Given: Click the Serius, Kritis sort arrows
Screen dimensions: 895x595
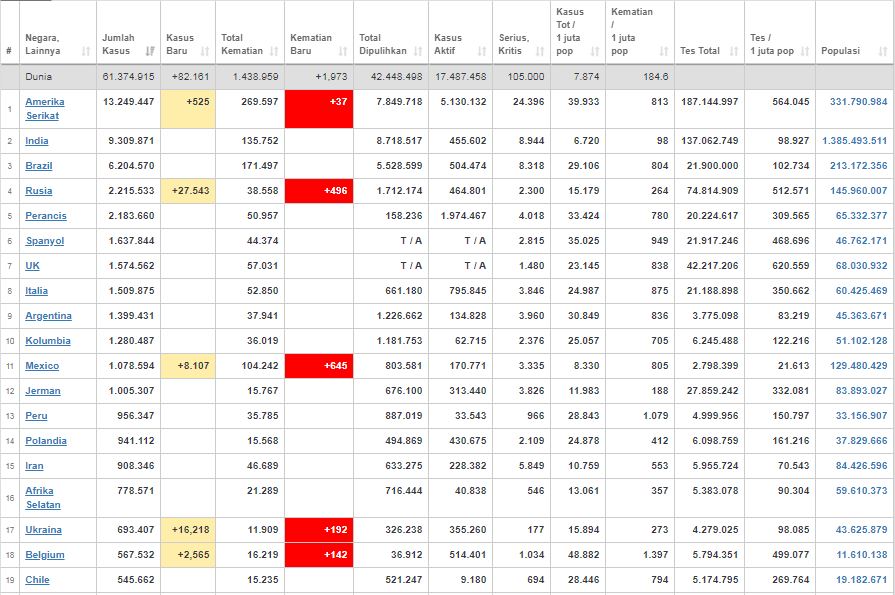Looking at the screenshot, I should (x=541, y=51).
